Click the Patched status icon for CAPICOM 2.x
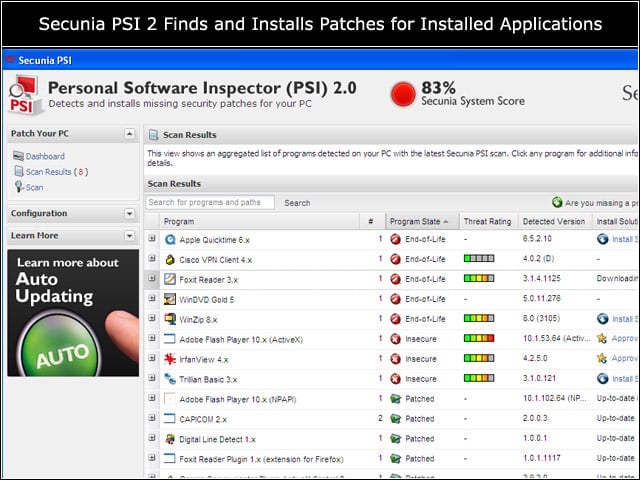640x480 pixels. pyautogui.click(x=395, y=418)
